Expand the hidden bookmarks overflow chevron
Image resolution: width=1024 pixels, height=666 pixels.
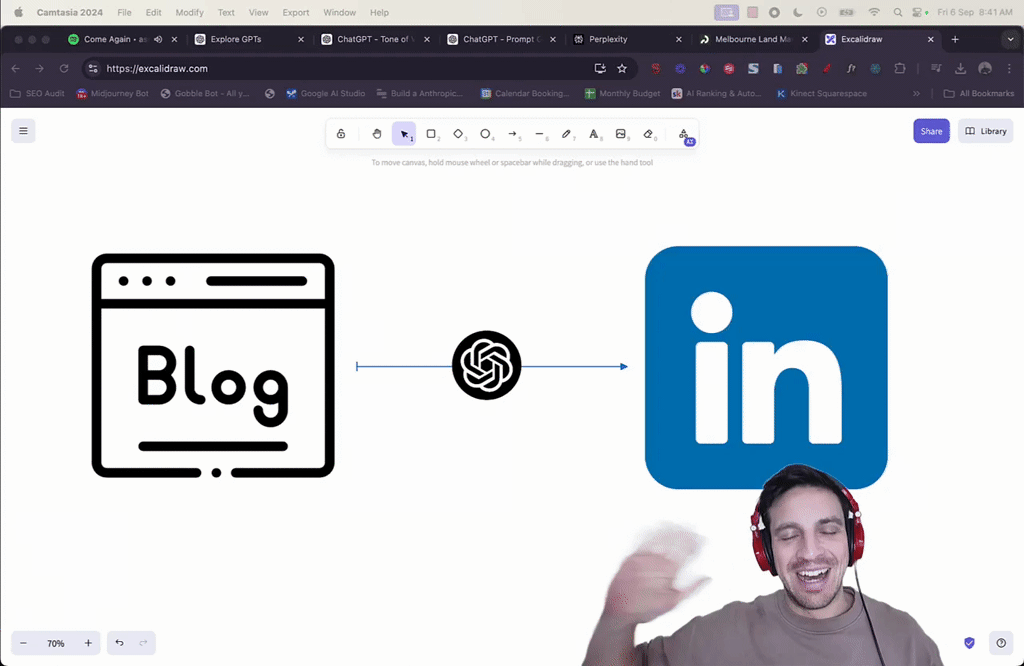pyautogui.click(x=916, y=93)
